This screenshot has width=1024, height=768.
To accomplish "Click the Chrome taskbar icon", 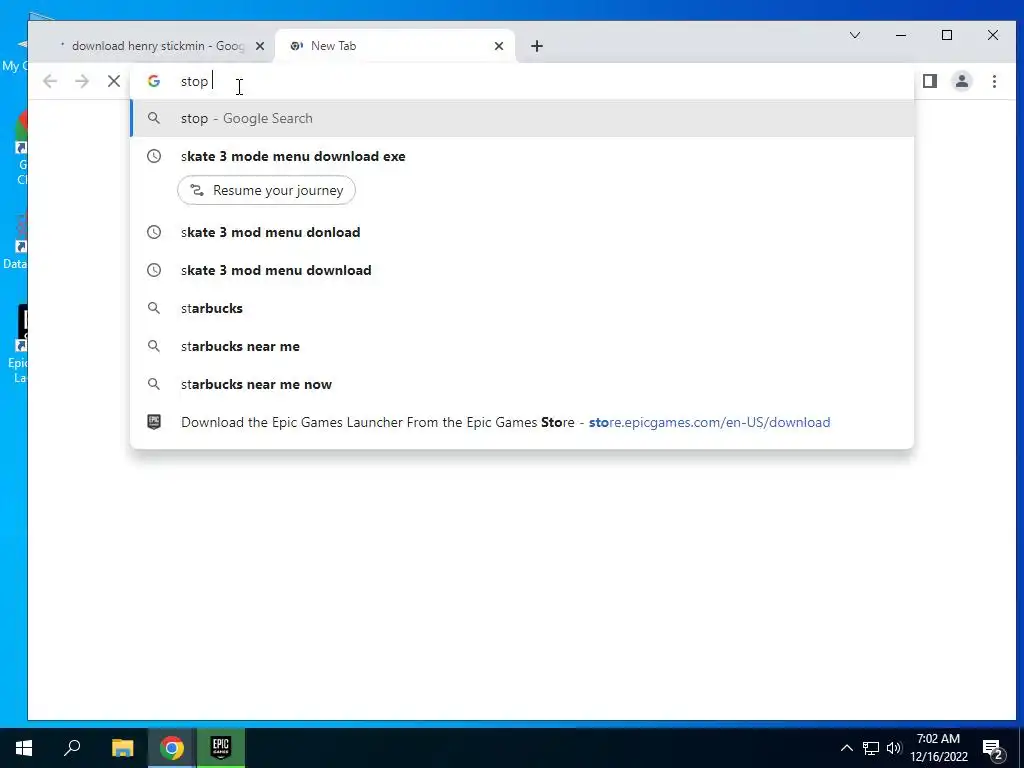I will coord(172,748).
